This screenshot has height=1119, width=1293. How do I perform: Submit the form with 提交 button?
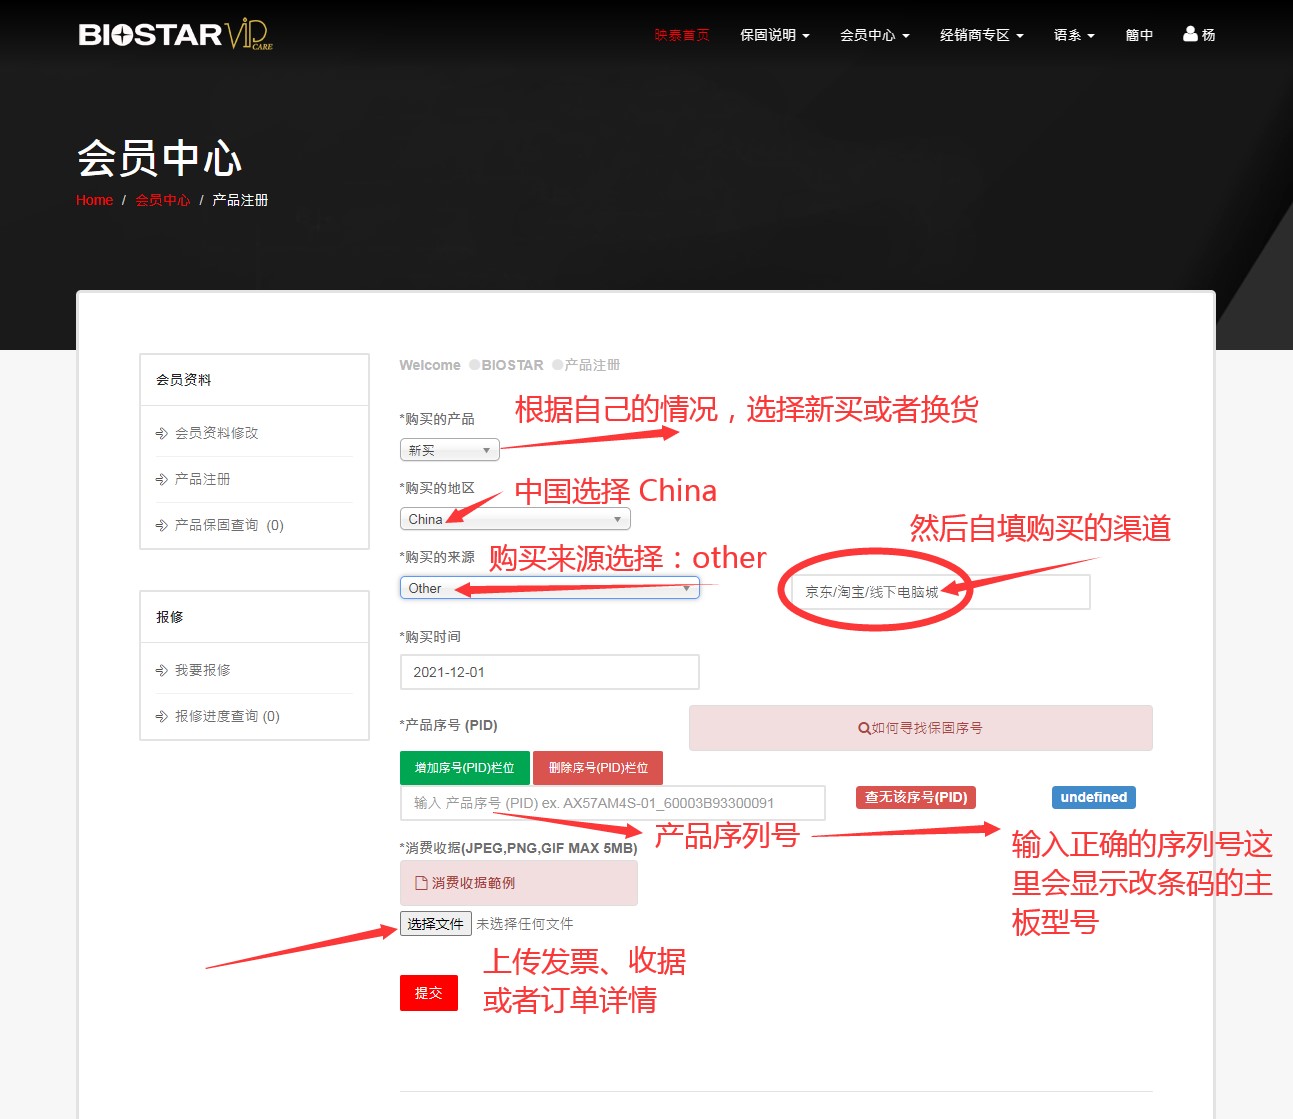pos(429,993)
